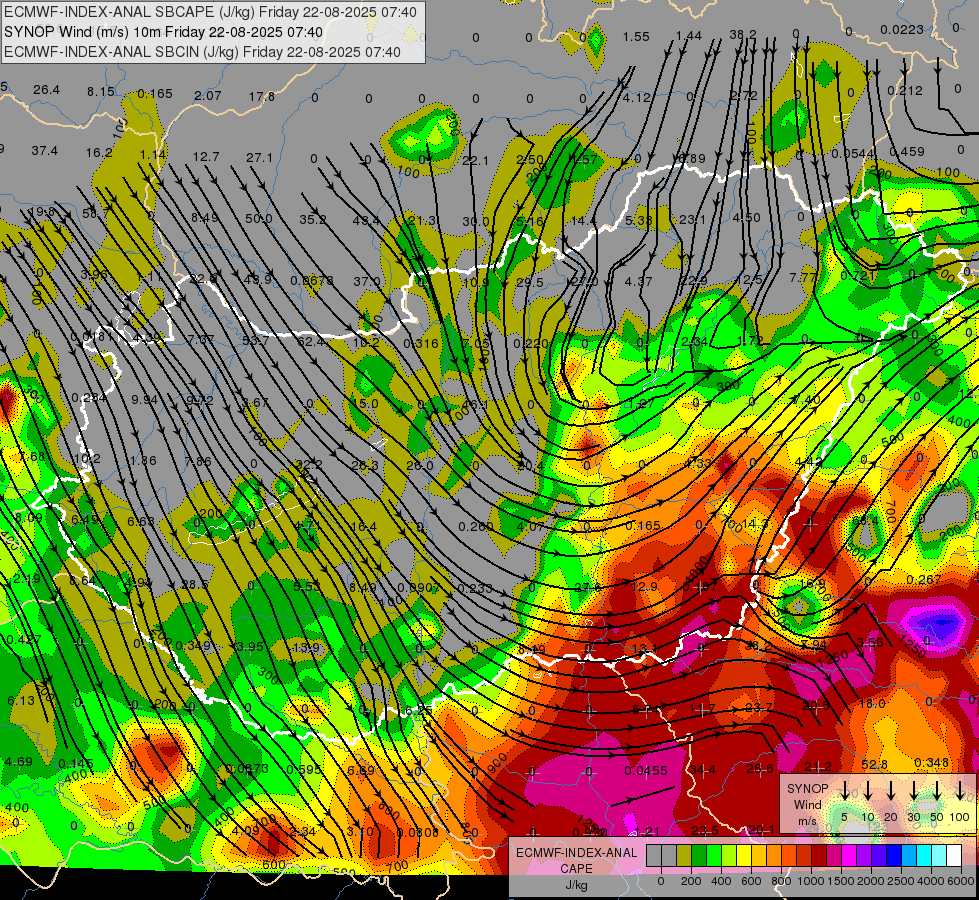
Task: Click the wind arrow above 20 m/s
Action: [890, 791]
